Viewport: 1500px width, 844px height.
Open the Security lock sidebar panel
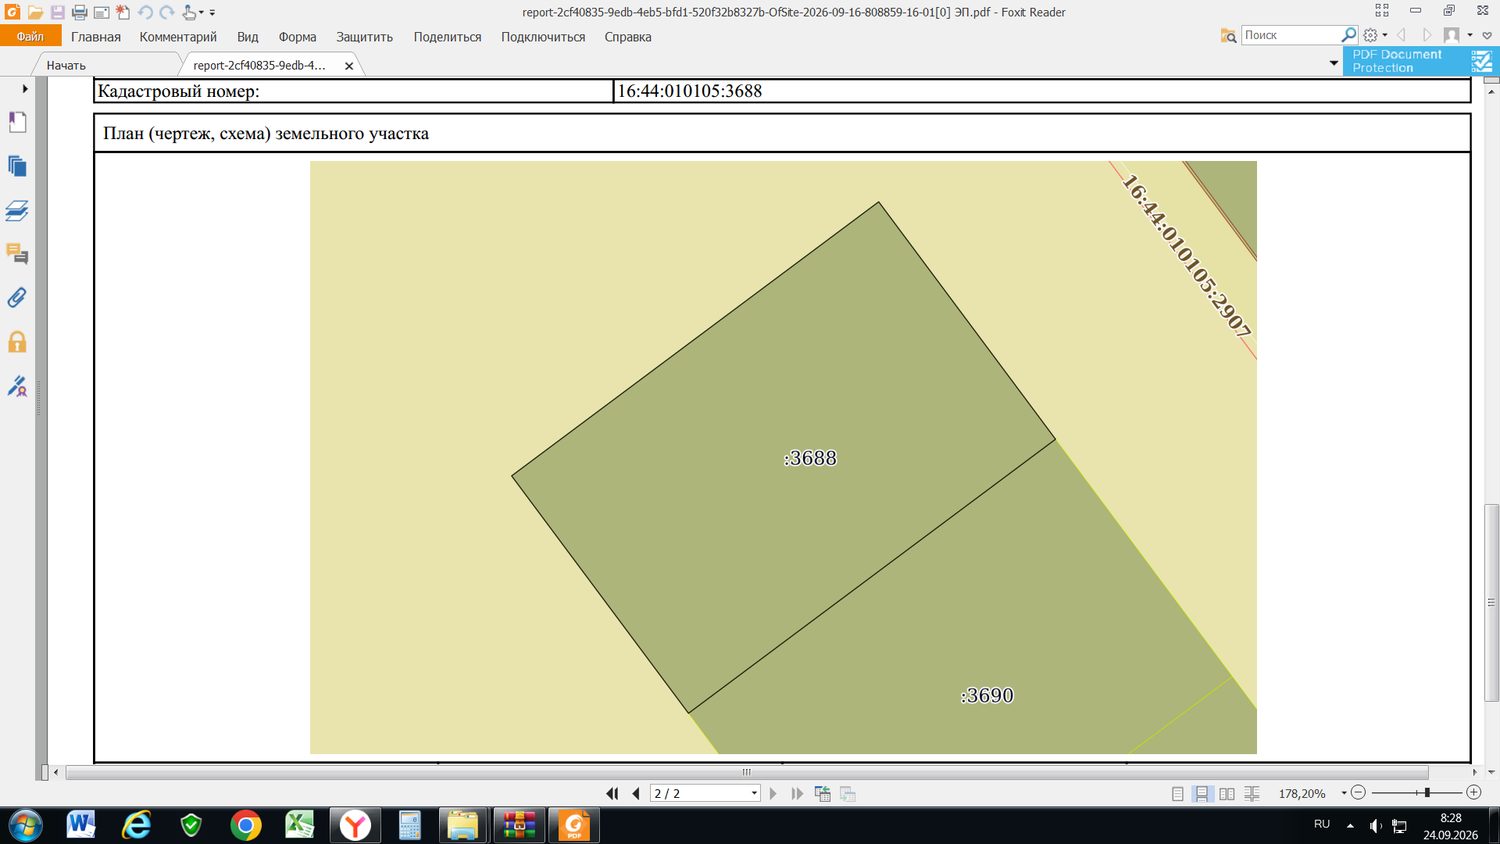pyautogui.click(x=17, y=342)
